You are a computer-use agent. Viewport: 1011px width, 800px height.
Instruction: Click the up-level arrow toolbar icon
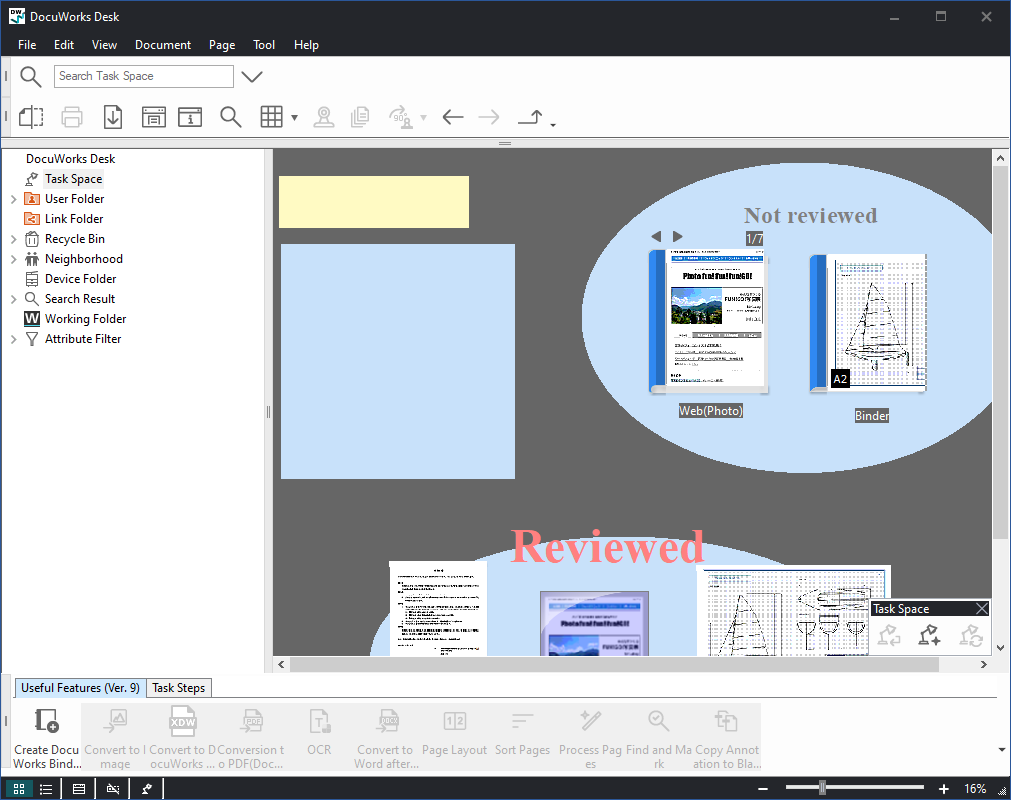[531, 117]
